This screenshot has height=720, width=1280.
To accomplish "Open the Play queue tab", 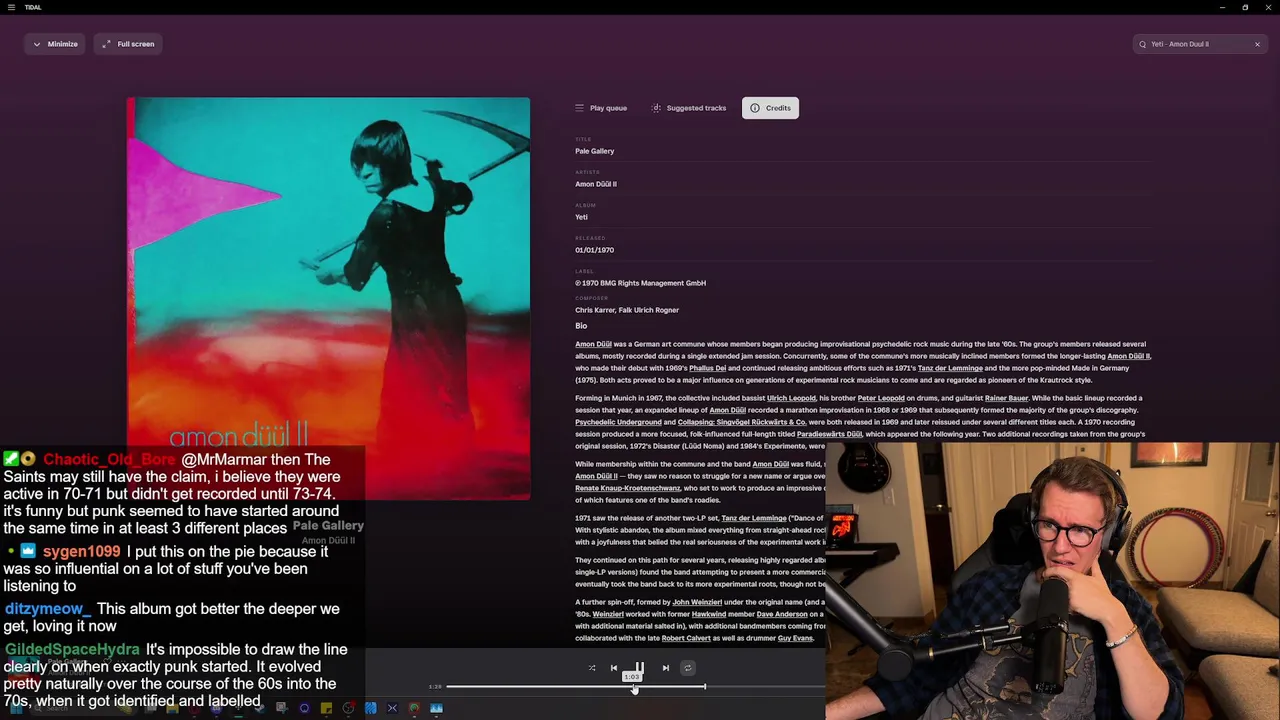I will (601, 108).
